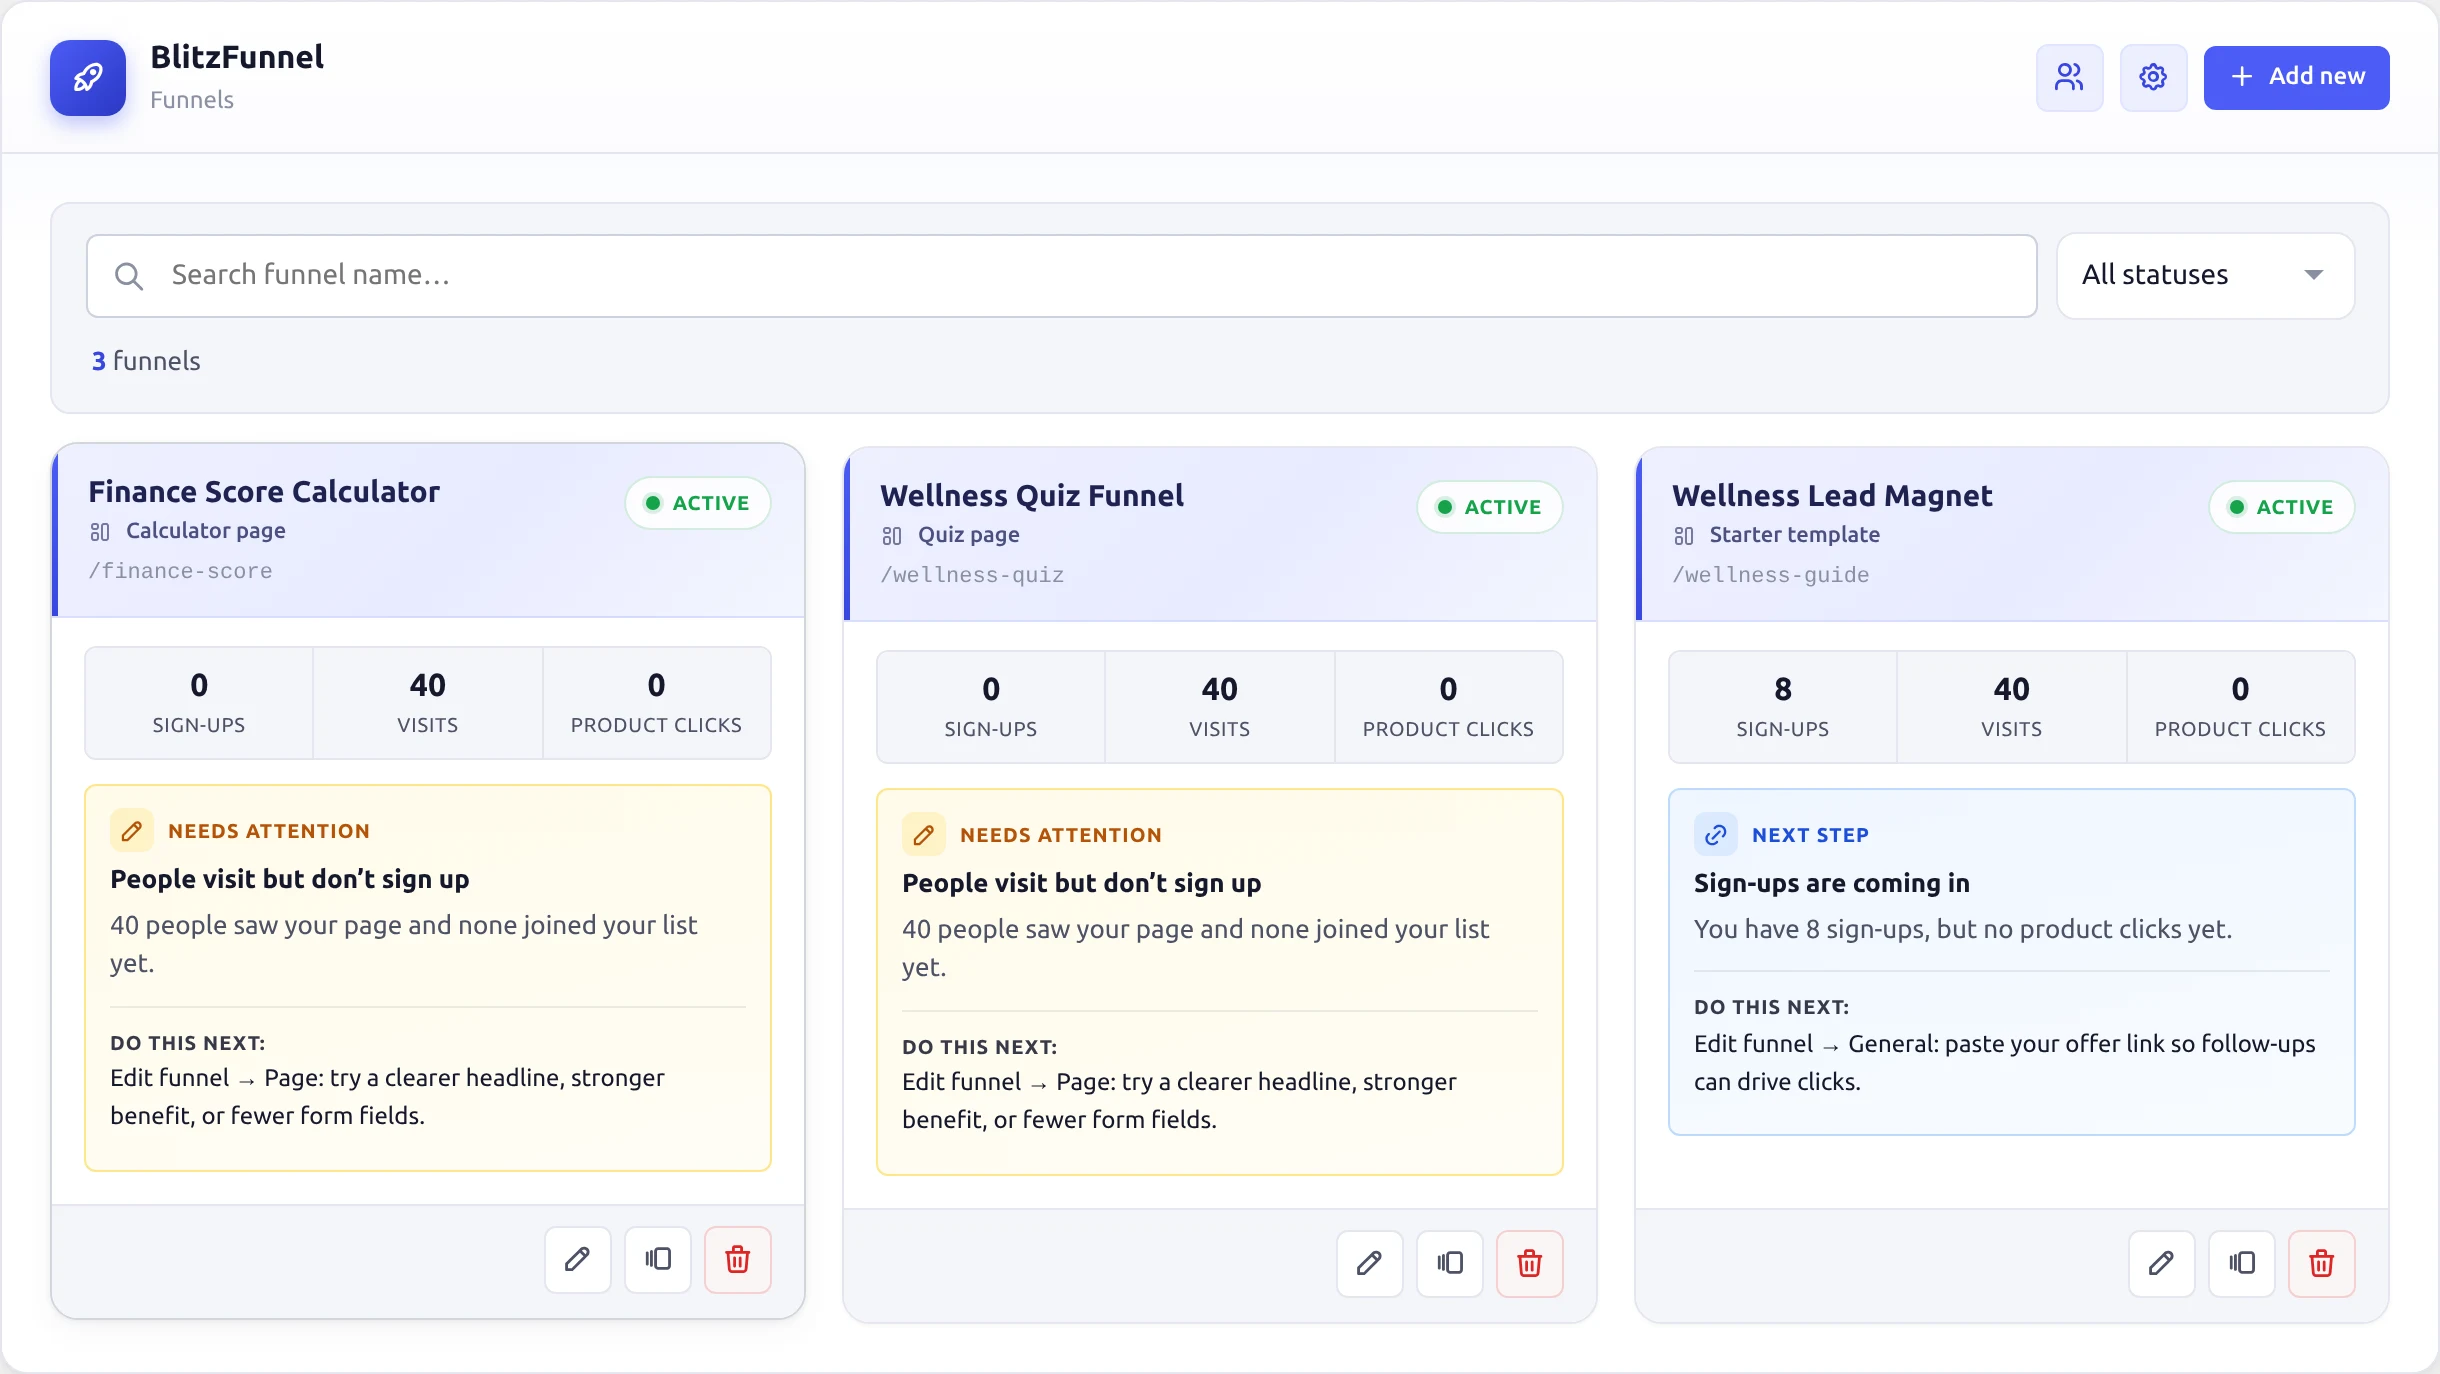Viewport: 2440px width, 1374px height.
Task: Duplicate the Finance Score Calculator funnel
Action: pos(657,1259)
